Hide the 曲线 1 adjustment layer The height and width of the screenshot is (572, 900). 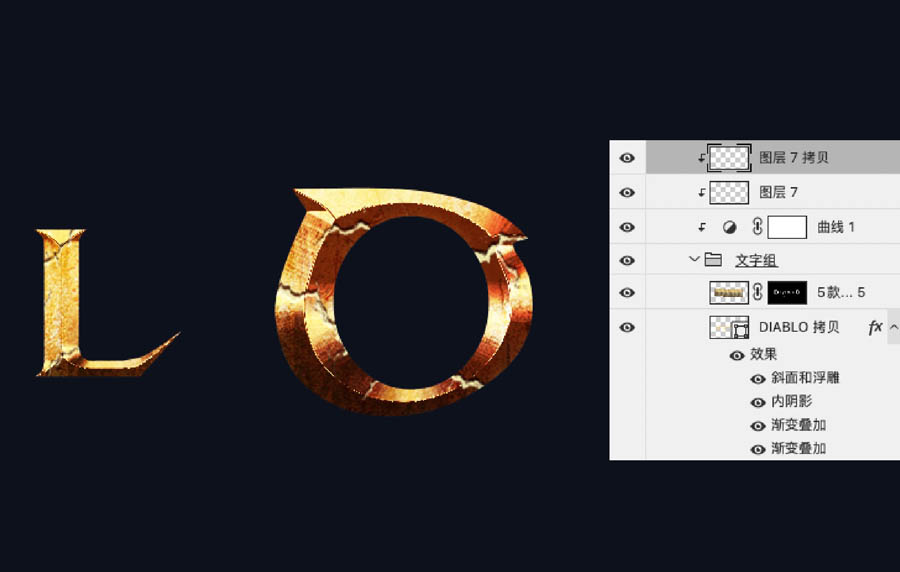[627, 227]
